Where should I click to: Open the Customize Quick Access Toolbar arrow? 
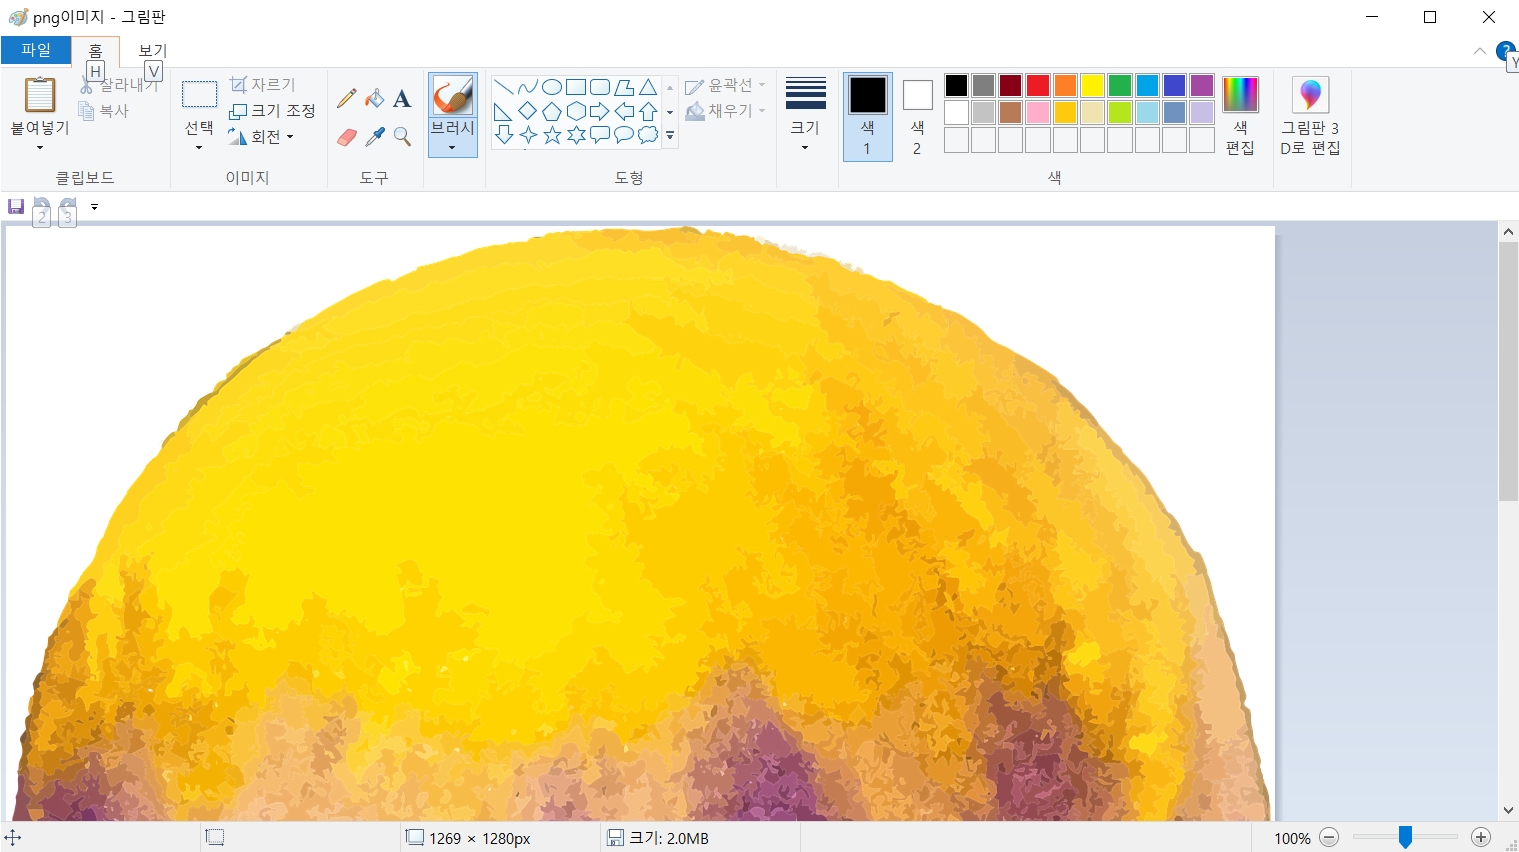pyautogui.click(x=94, y=207)
